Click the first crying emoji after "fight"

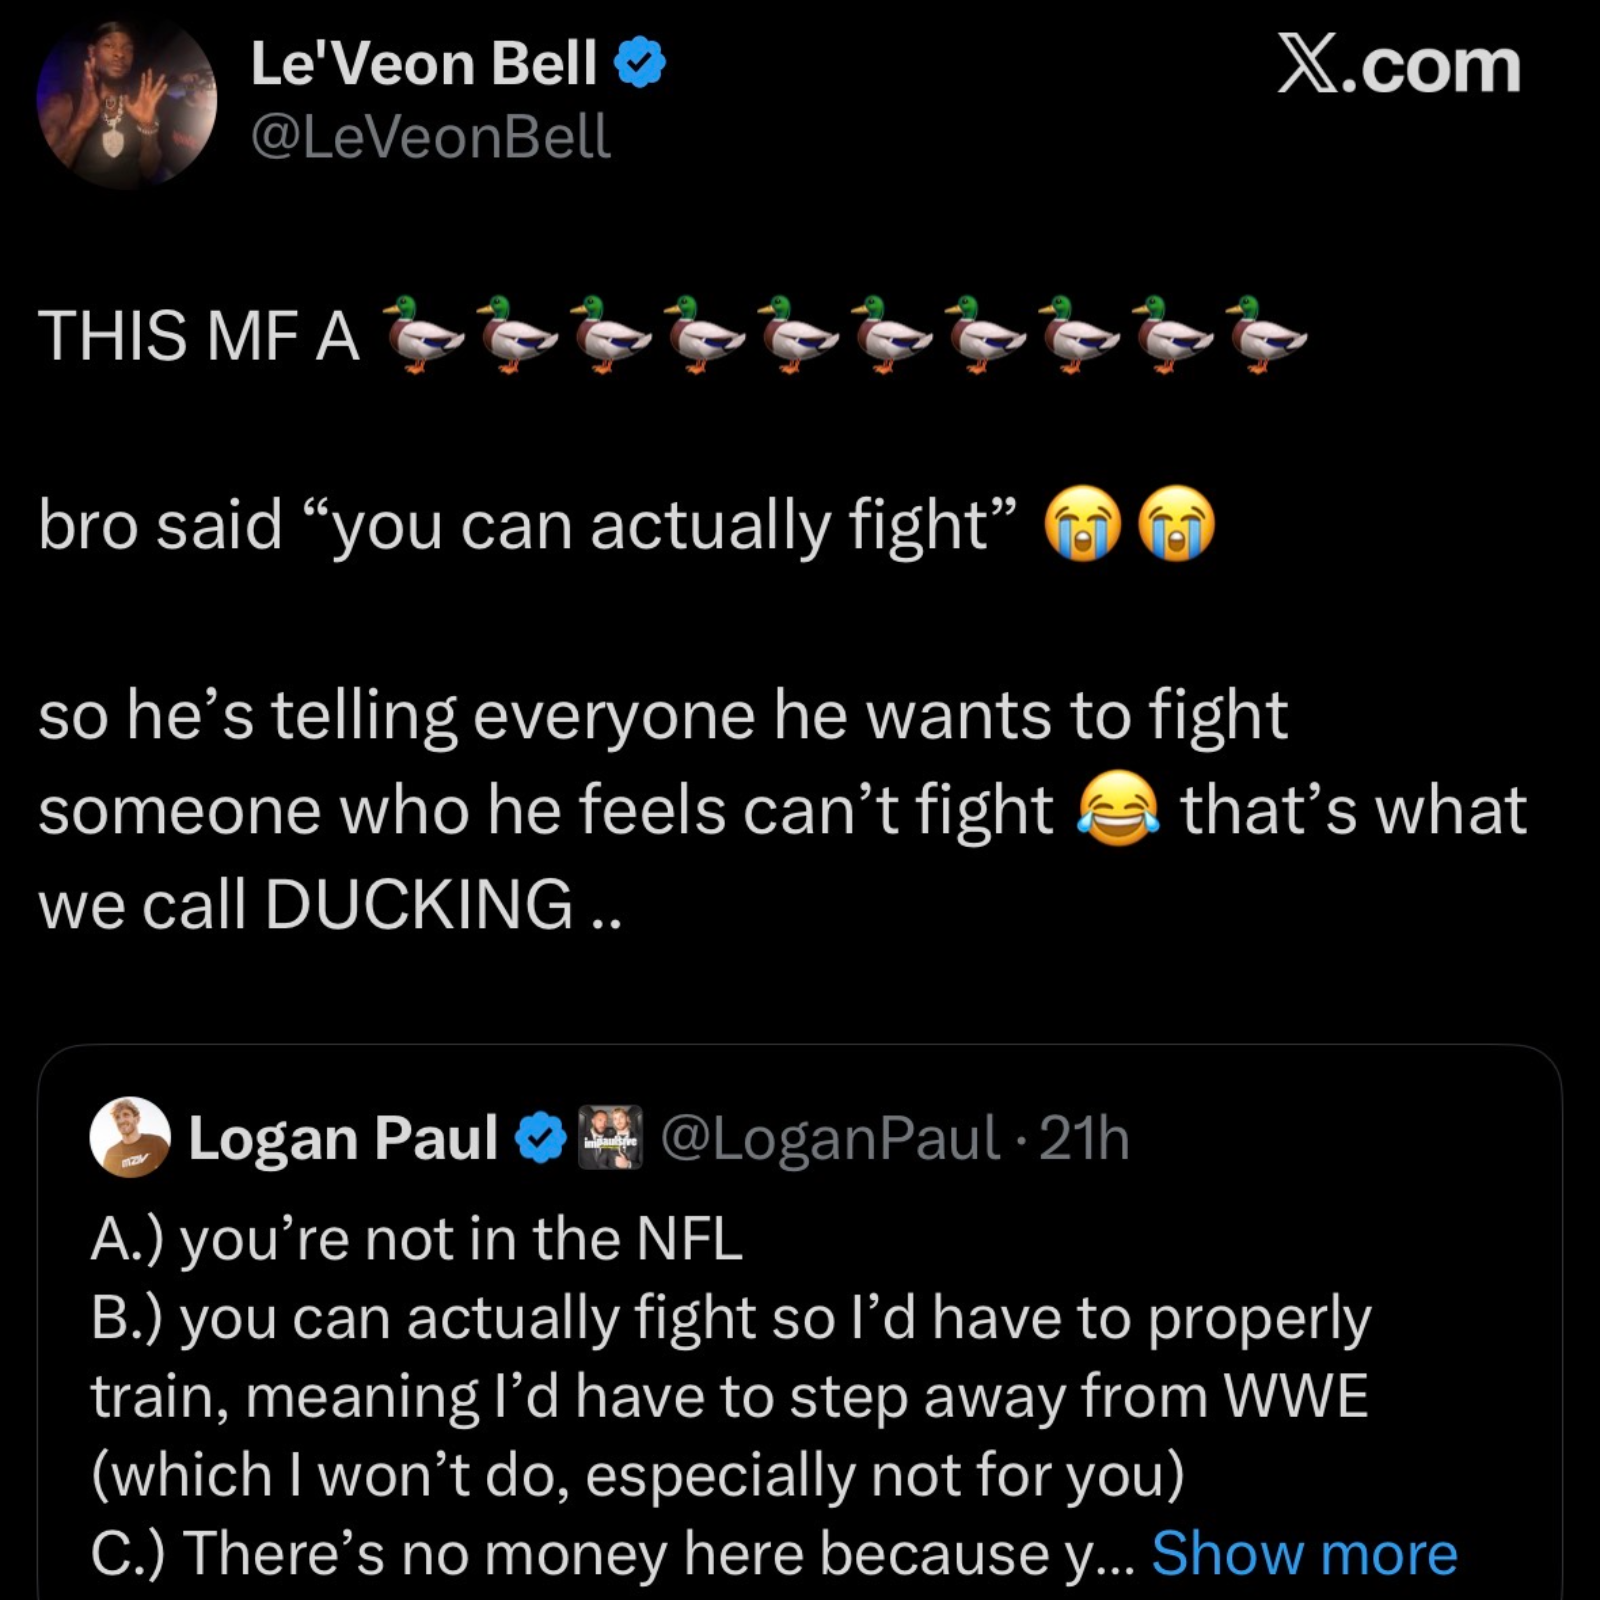coord(1083,523)
